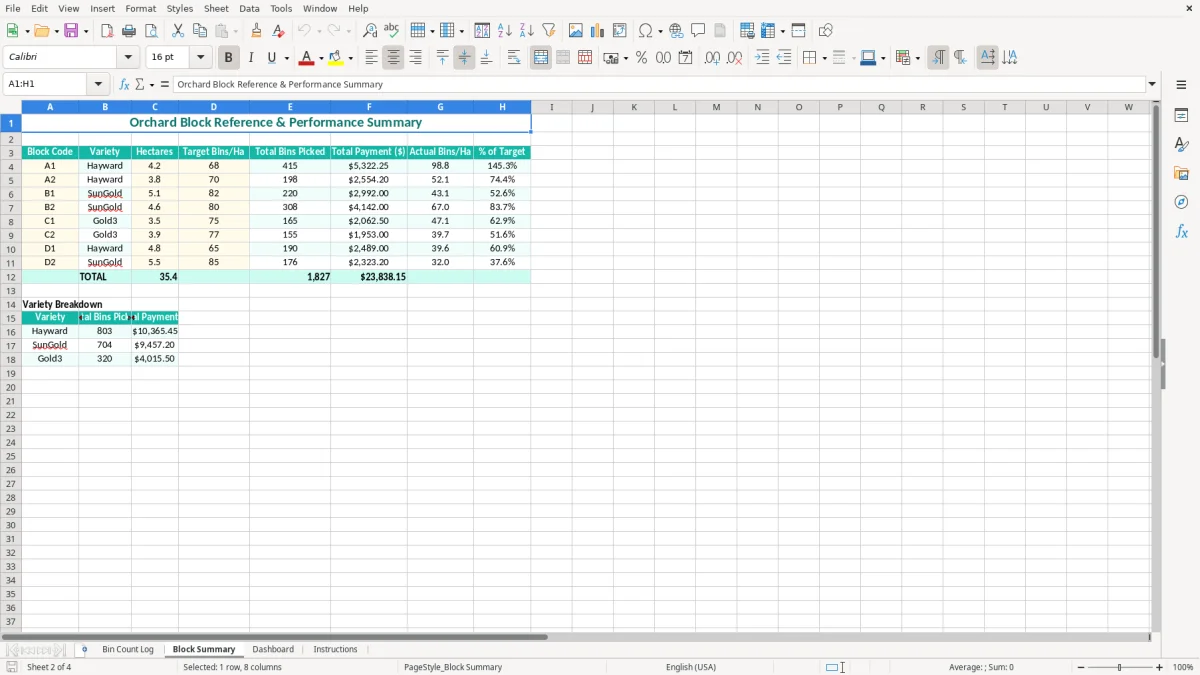Screen dimensions: 1200x675
Task: Click the Cut scissors icon
Action: coord(178,31)
